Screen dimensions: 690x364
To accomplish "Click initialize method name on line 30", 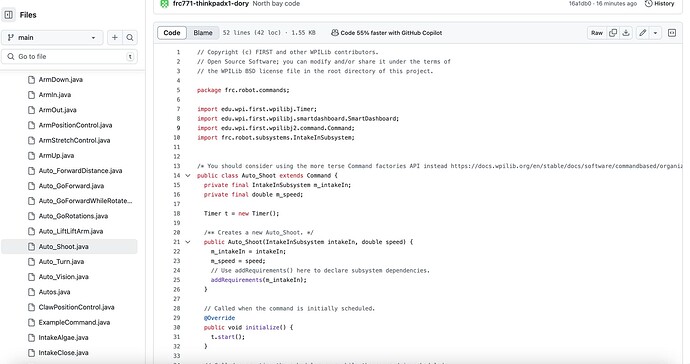I will 264,327.
